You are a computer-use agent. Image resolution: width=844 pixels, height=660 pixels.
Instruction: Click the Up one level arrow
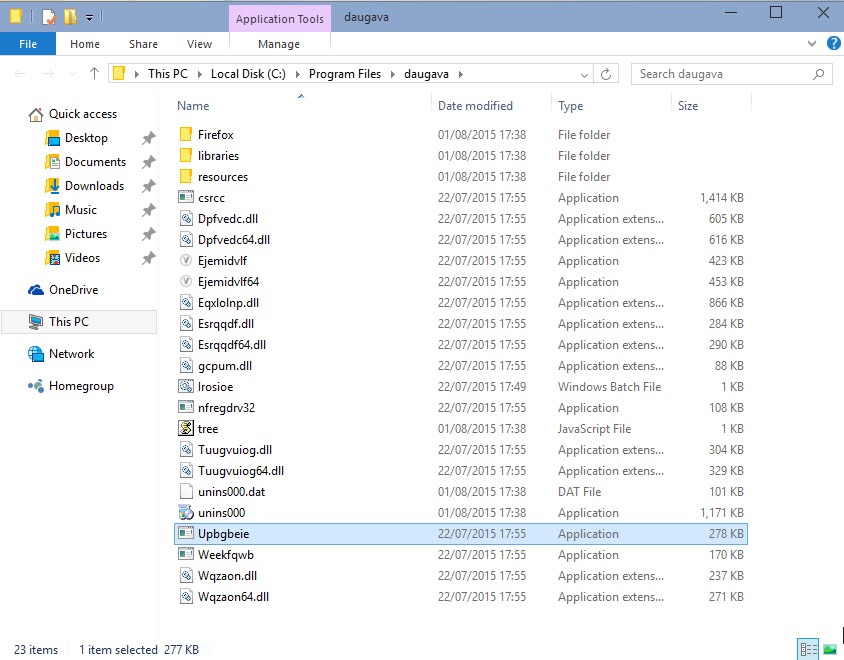click(95, 74)
